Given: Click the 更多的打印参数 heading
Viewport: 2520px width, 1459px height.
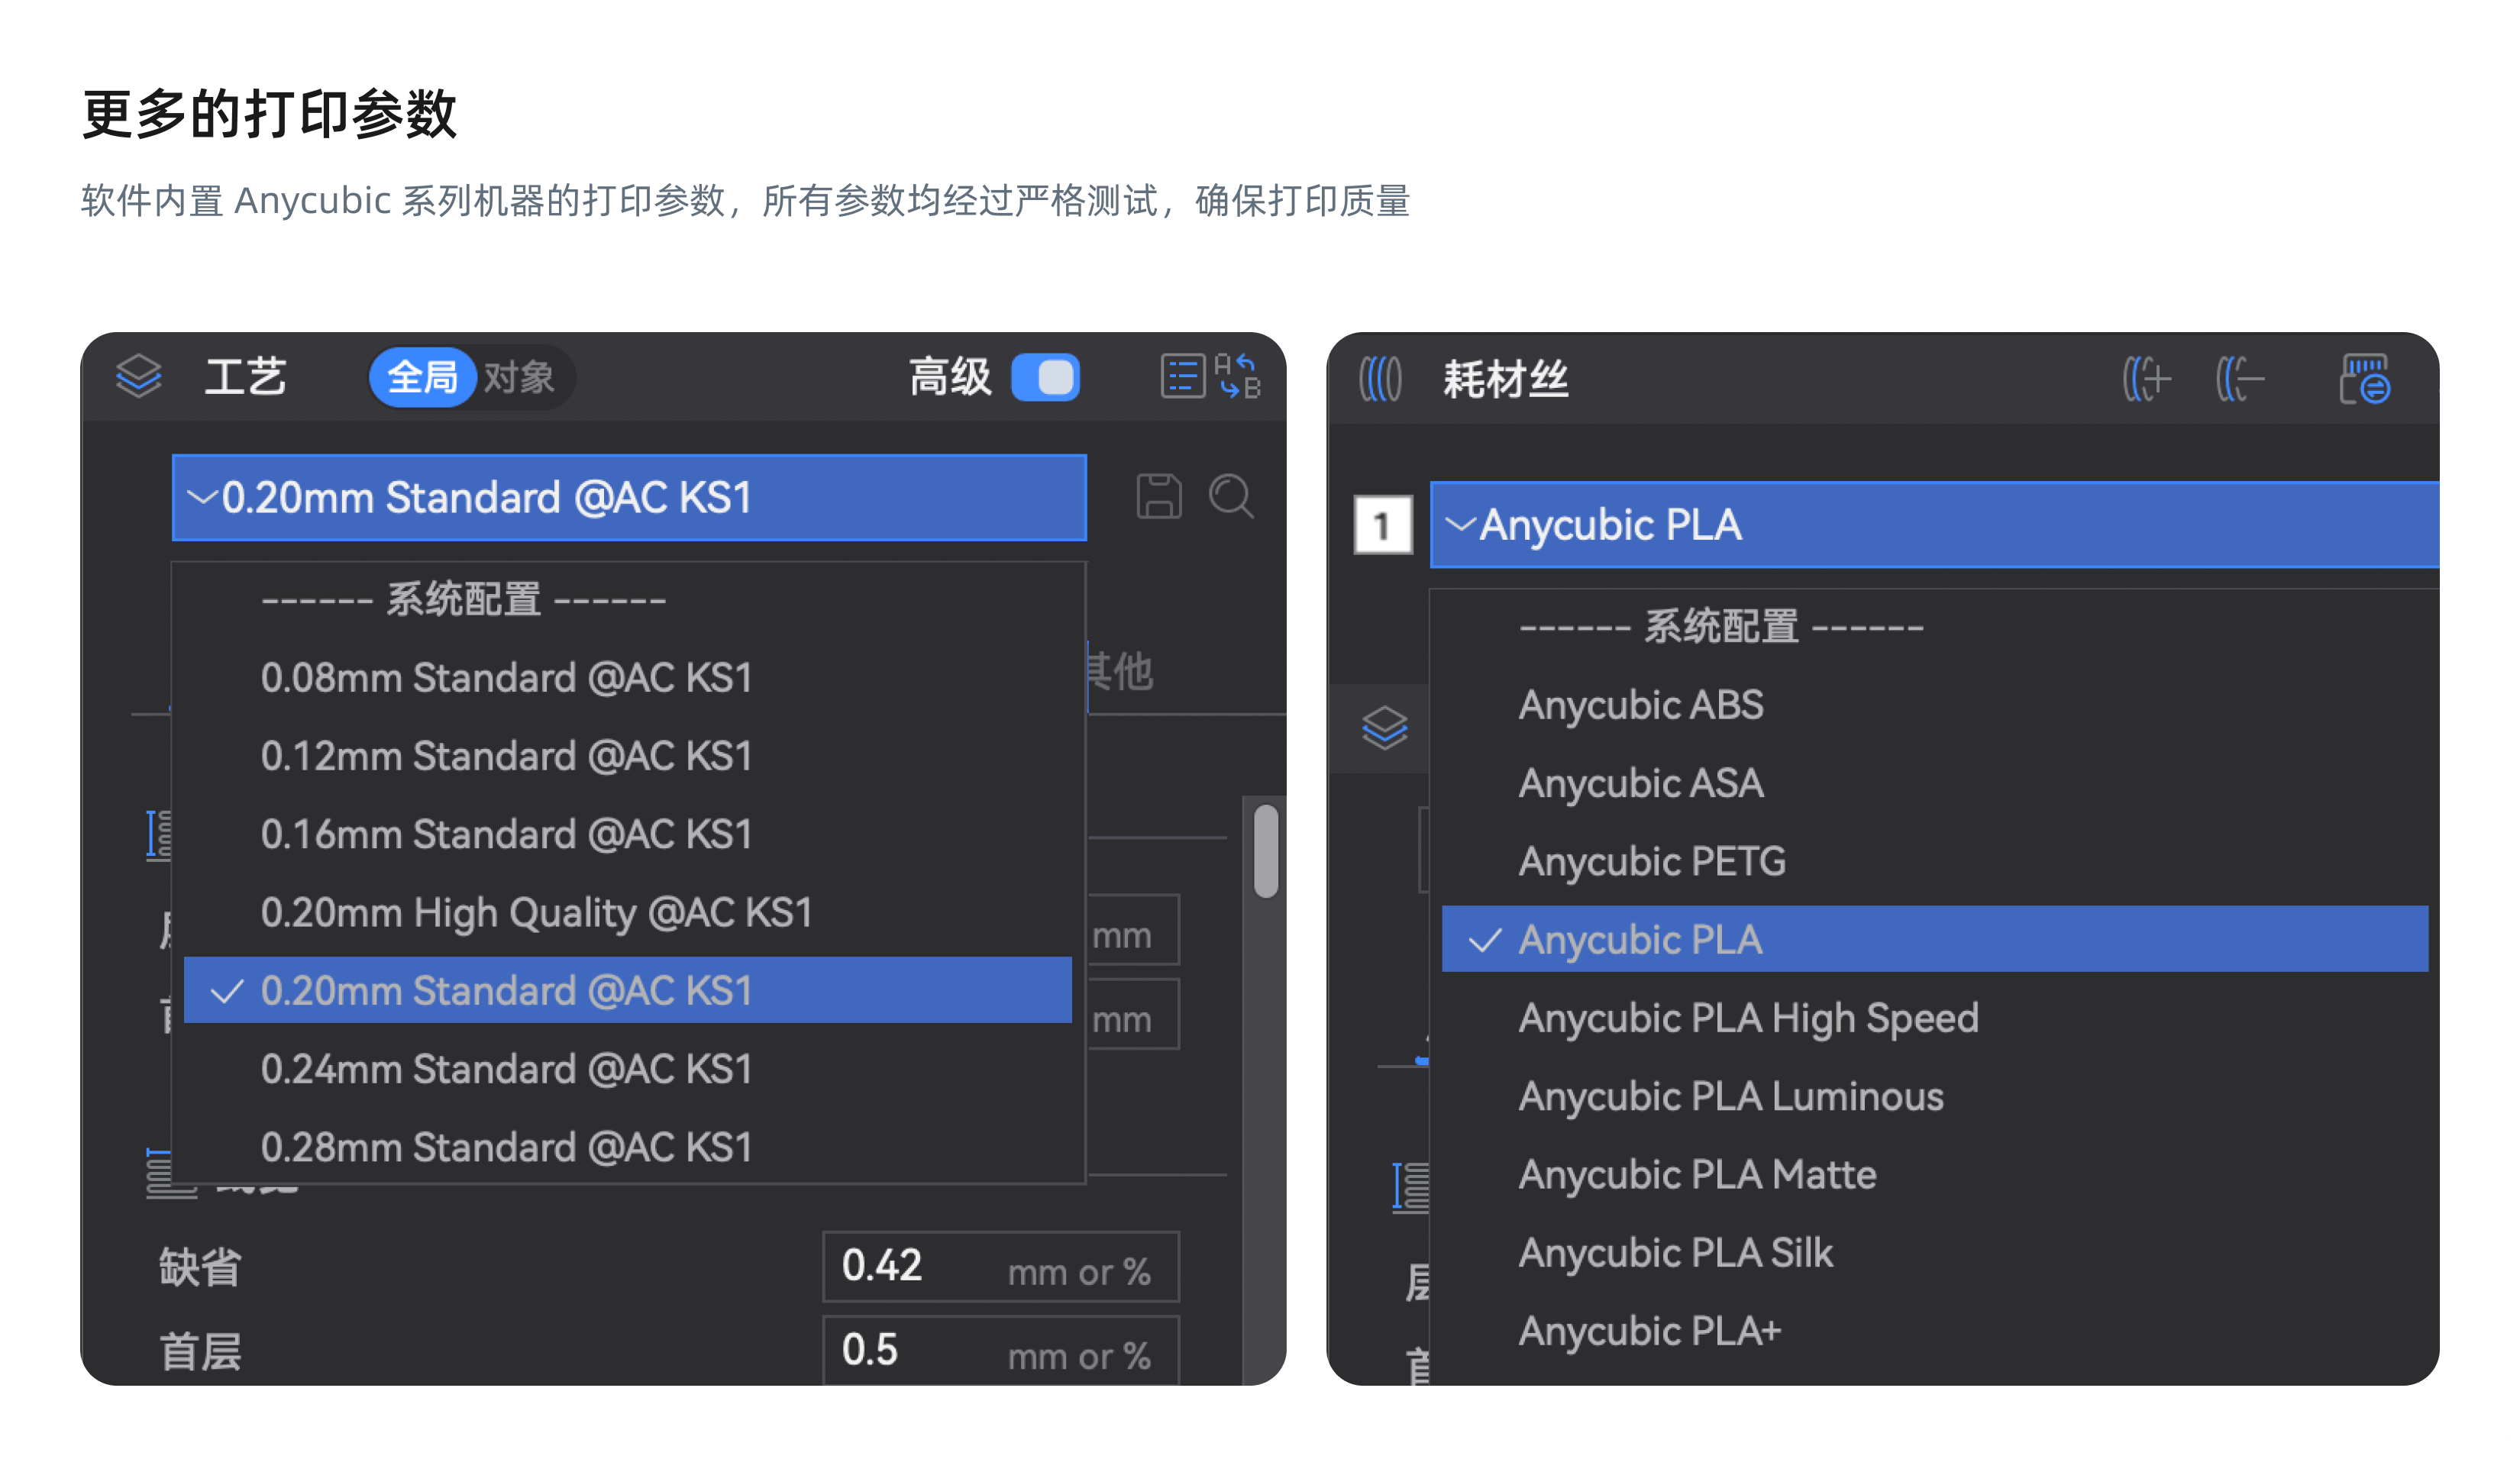Looking at the screenshot, I should pyautogui.click(x=270, y=114).
